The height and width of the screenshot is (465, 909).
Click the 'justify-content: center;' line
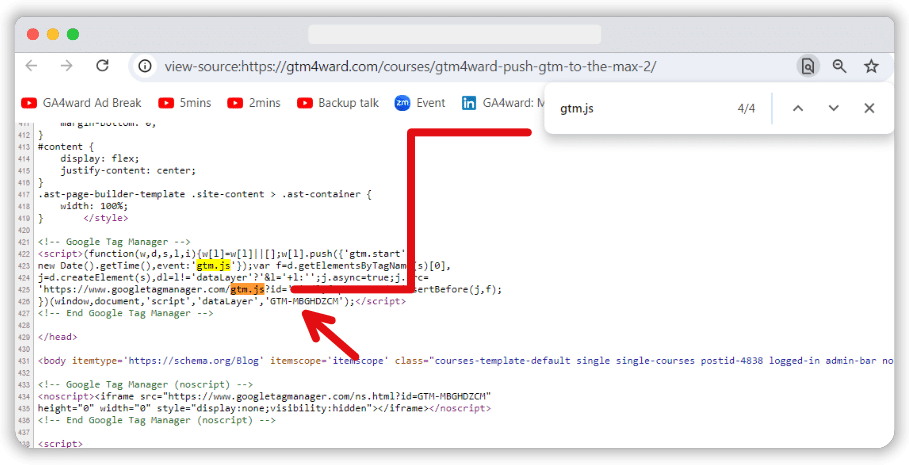[128, 170]
